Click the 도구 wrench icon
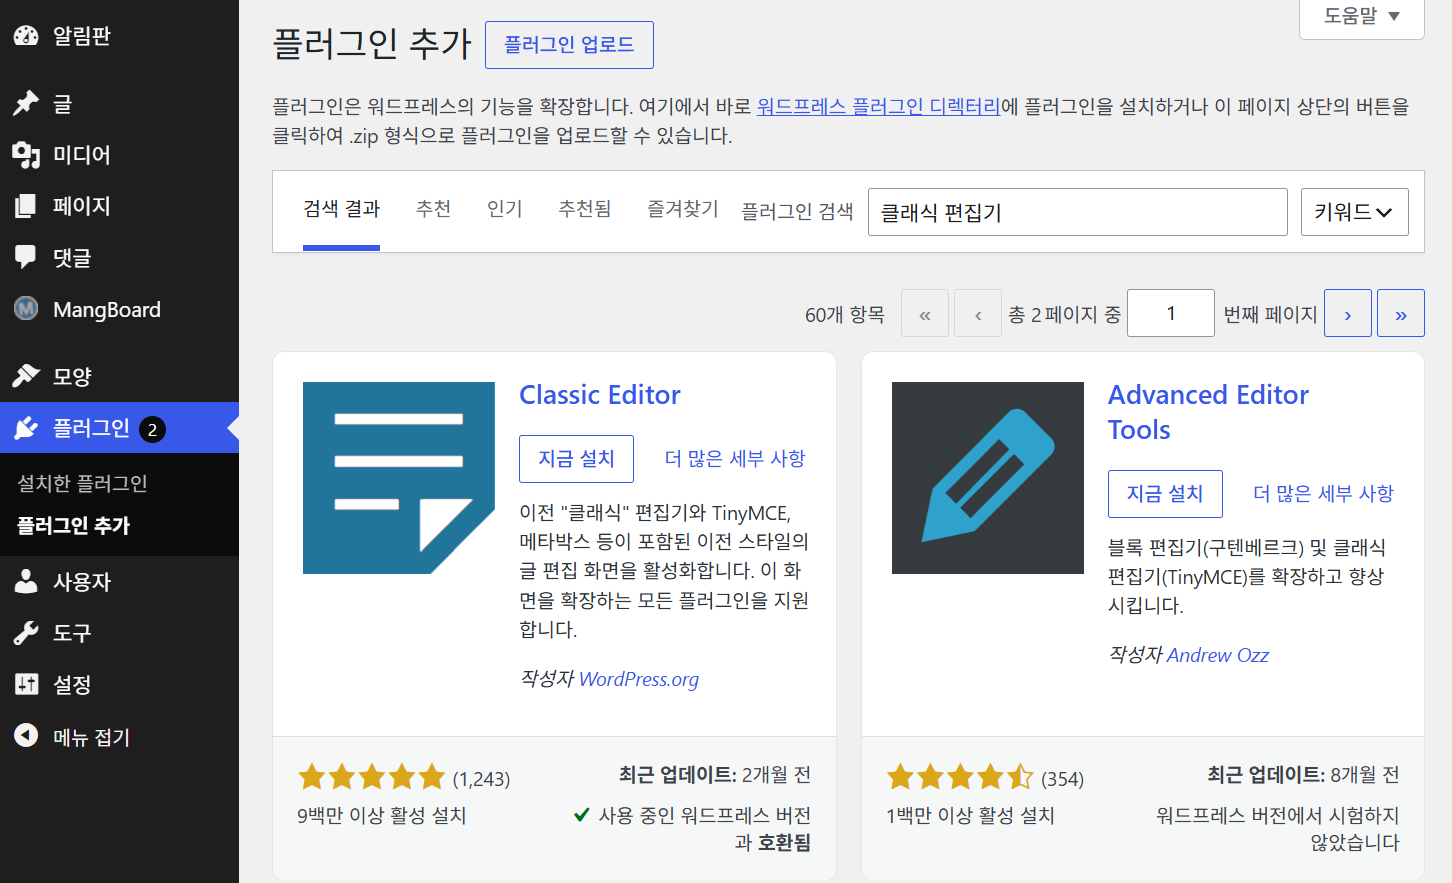 pyautogui.click(x=26, y=633)
